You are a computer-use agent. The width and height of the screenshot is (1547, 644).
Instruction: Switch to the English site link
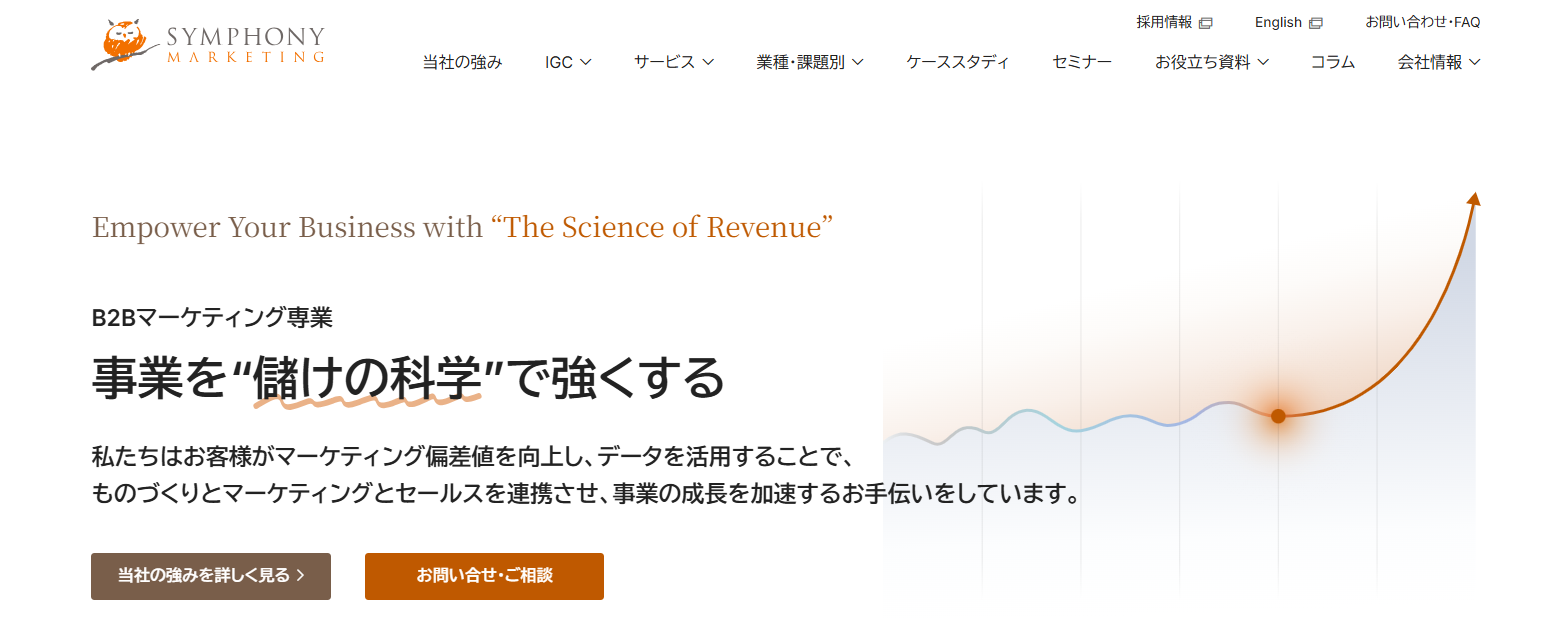1278,22
